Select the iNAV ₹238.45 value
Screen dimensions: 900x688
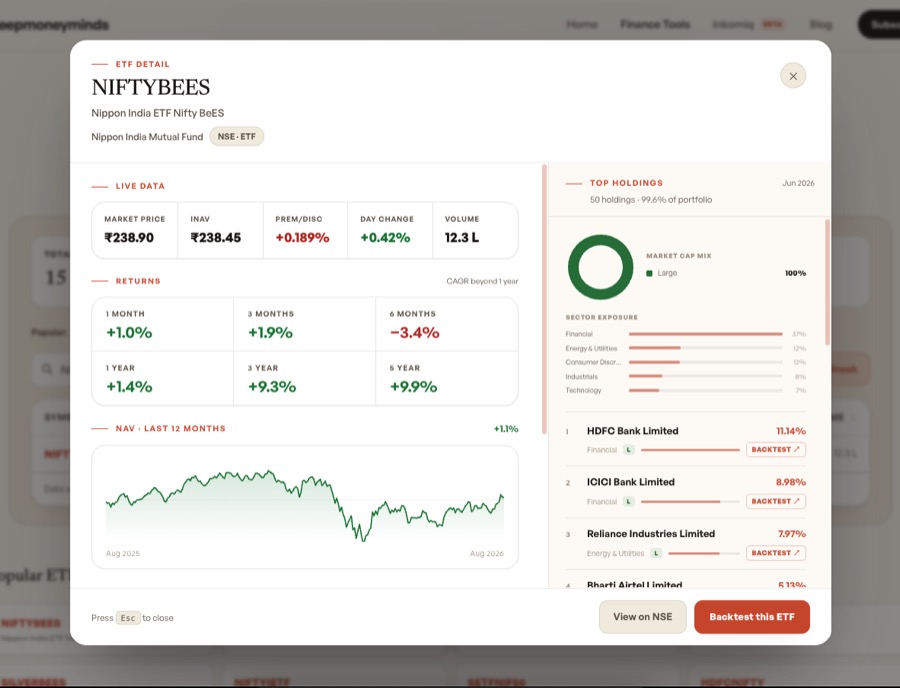point(216,238)
